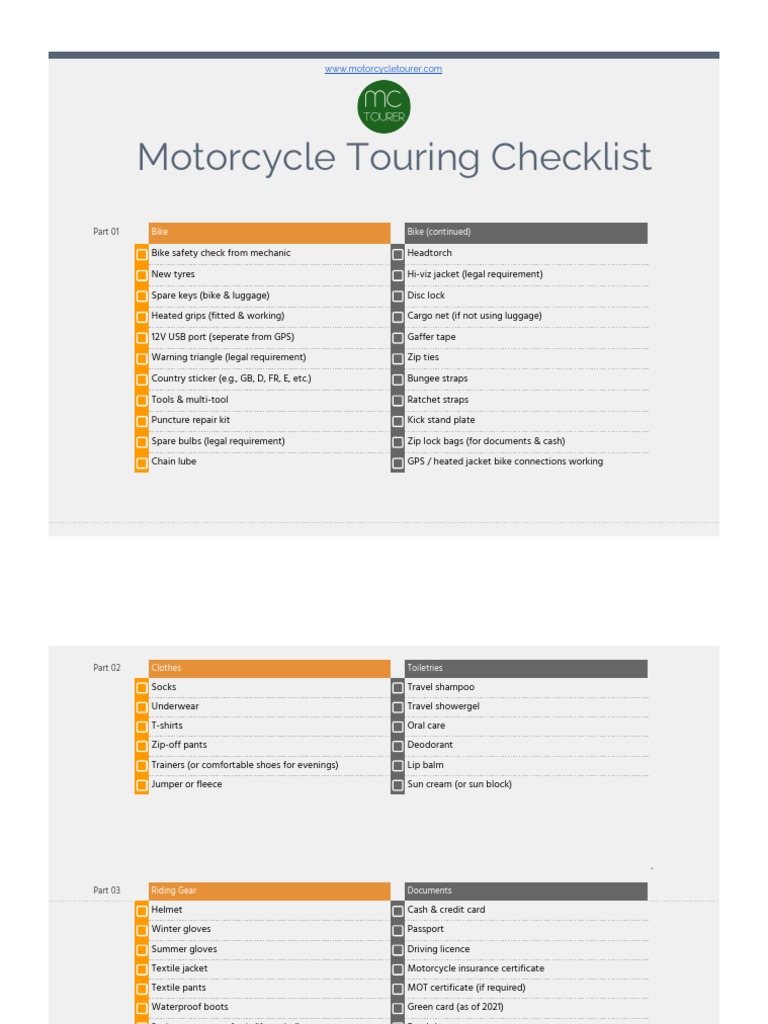The height and width of the screenshot is (1024, 768).
Task: Click the gray Toiletries section header
Action: pos(525,668)
